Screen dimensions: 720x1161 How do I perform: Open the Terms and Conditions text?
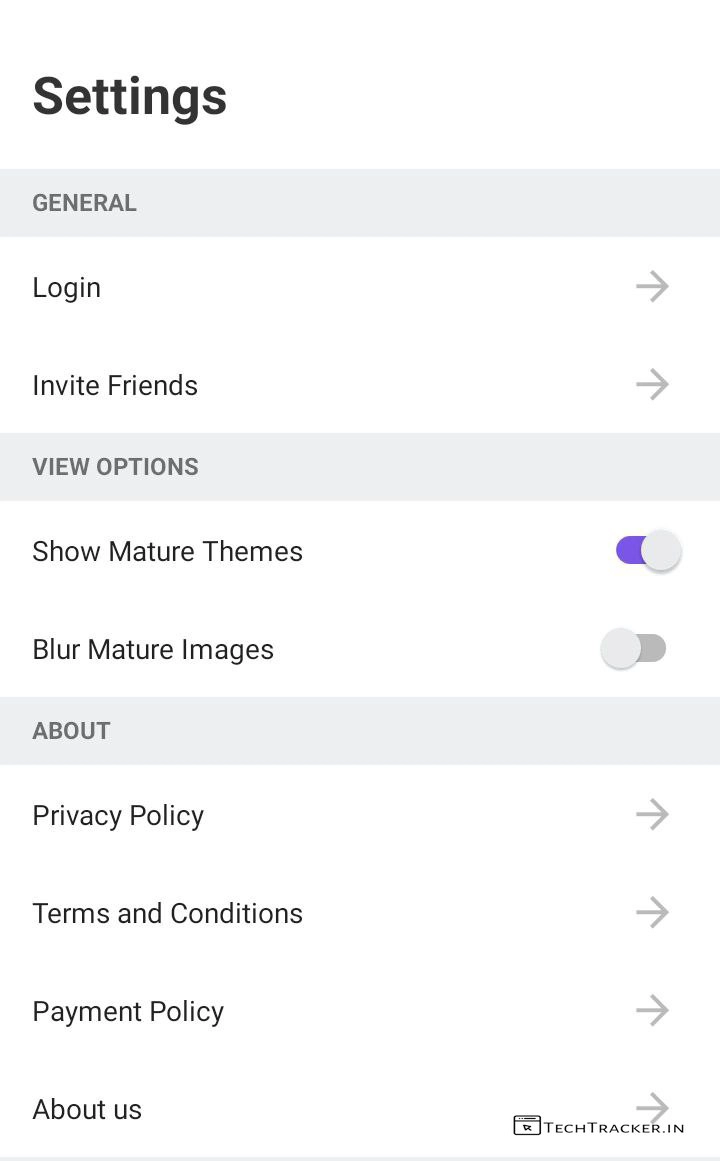(167, 914)
